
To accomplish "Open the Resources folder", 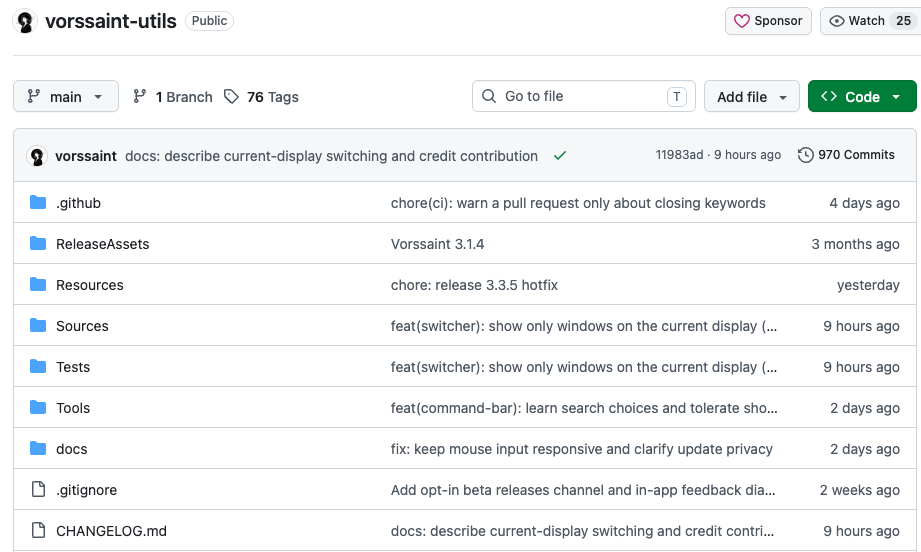I will pos(89,285).
